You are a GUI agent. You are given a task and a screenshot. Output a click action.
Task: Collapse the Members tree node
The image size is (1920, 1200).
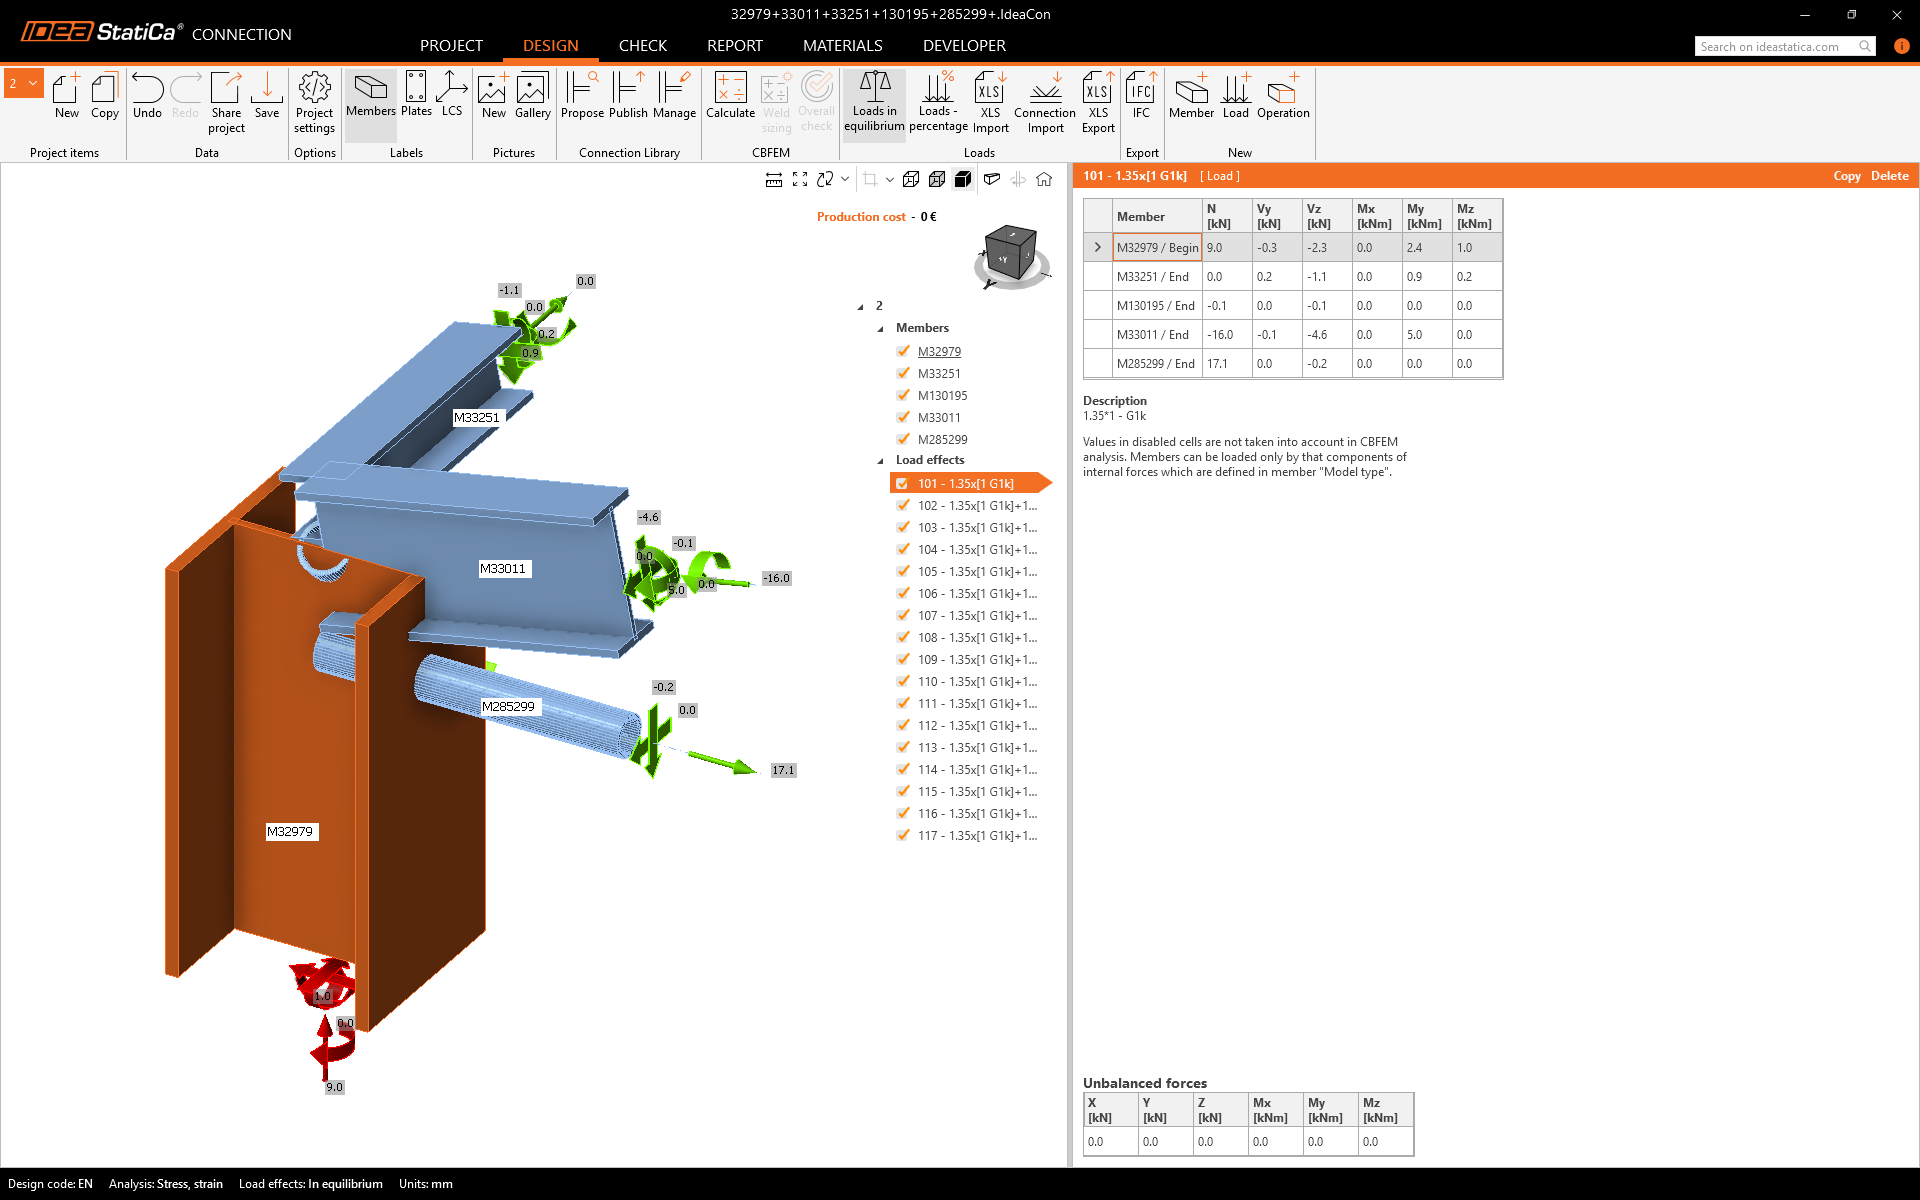(881, 329)
